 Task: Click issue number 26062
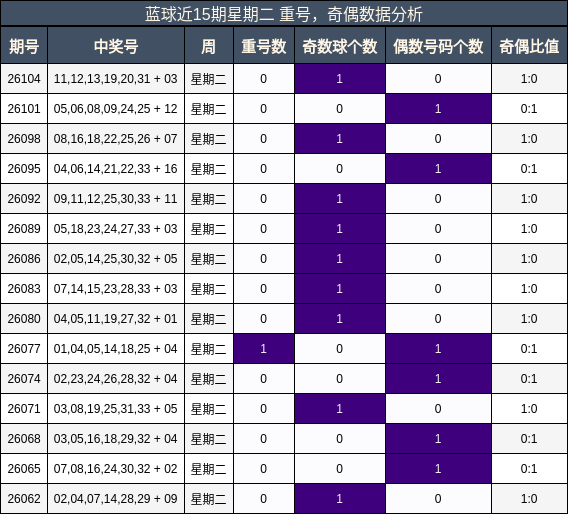tap(24, 499)
